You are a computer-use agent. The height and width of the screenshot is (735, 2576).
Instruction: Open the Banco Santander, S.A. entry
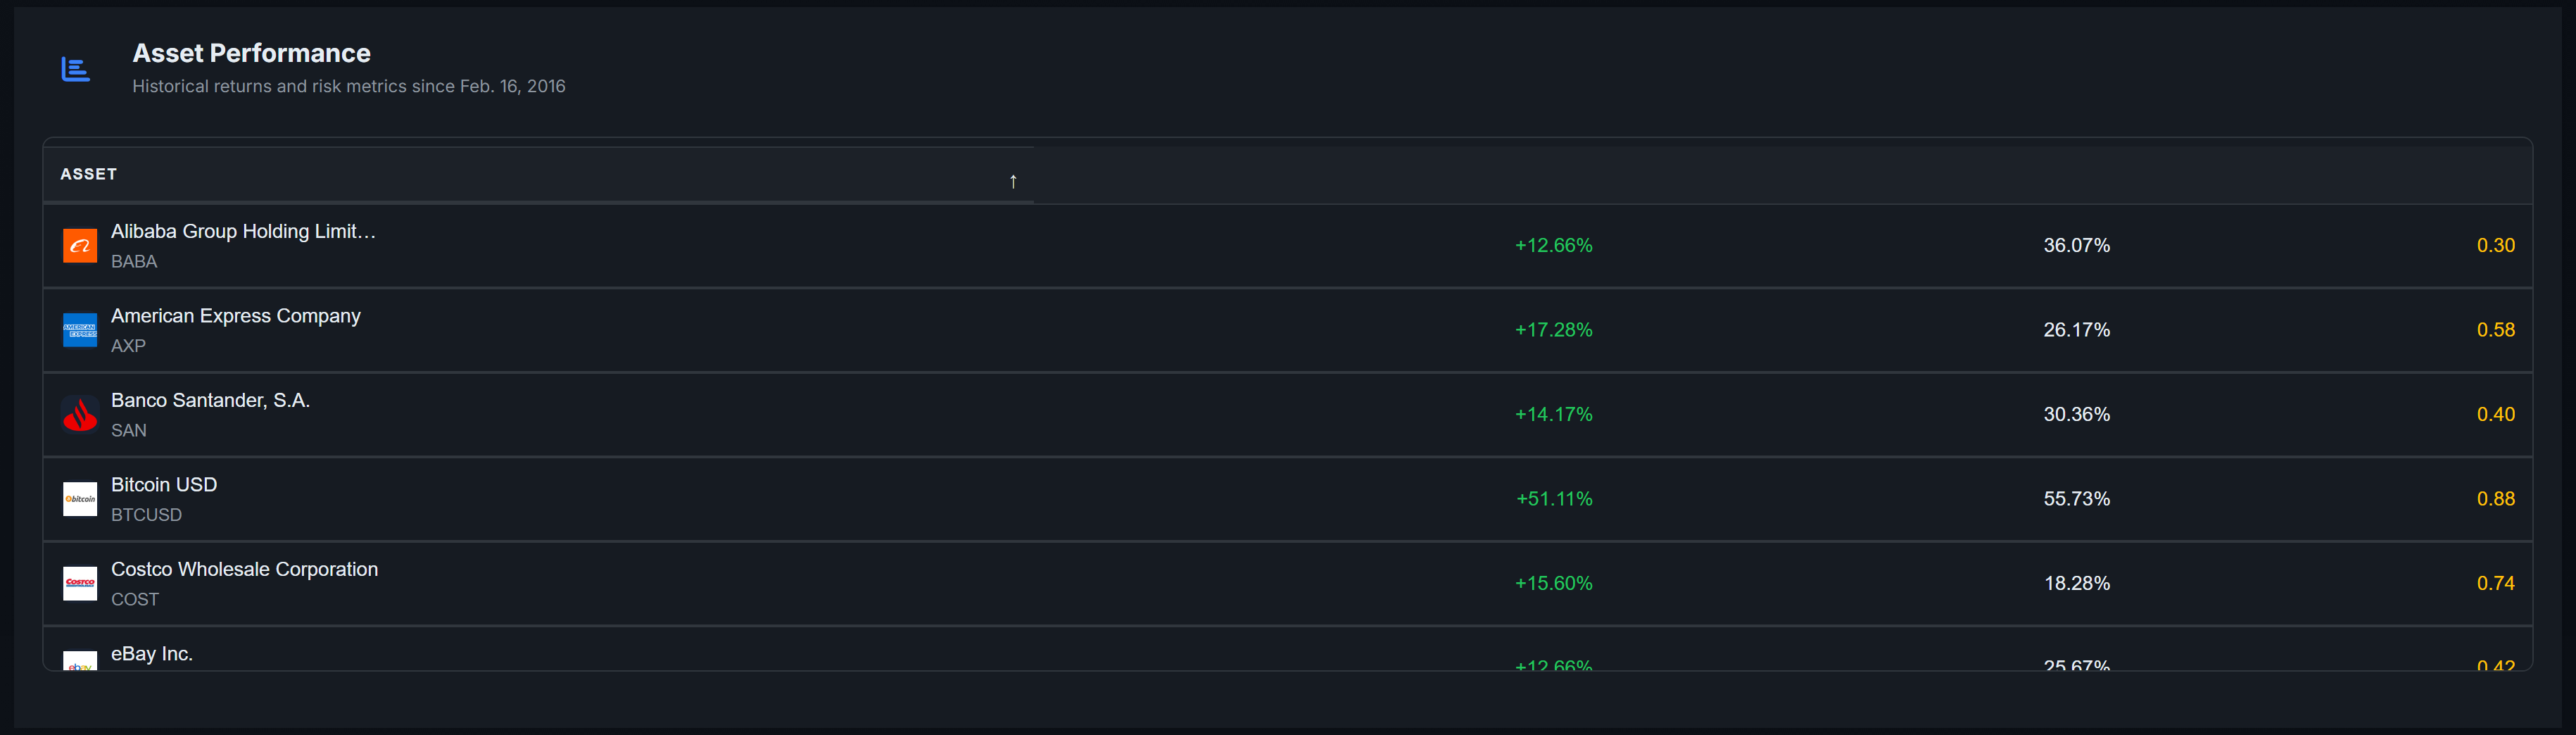pos(210,400)
